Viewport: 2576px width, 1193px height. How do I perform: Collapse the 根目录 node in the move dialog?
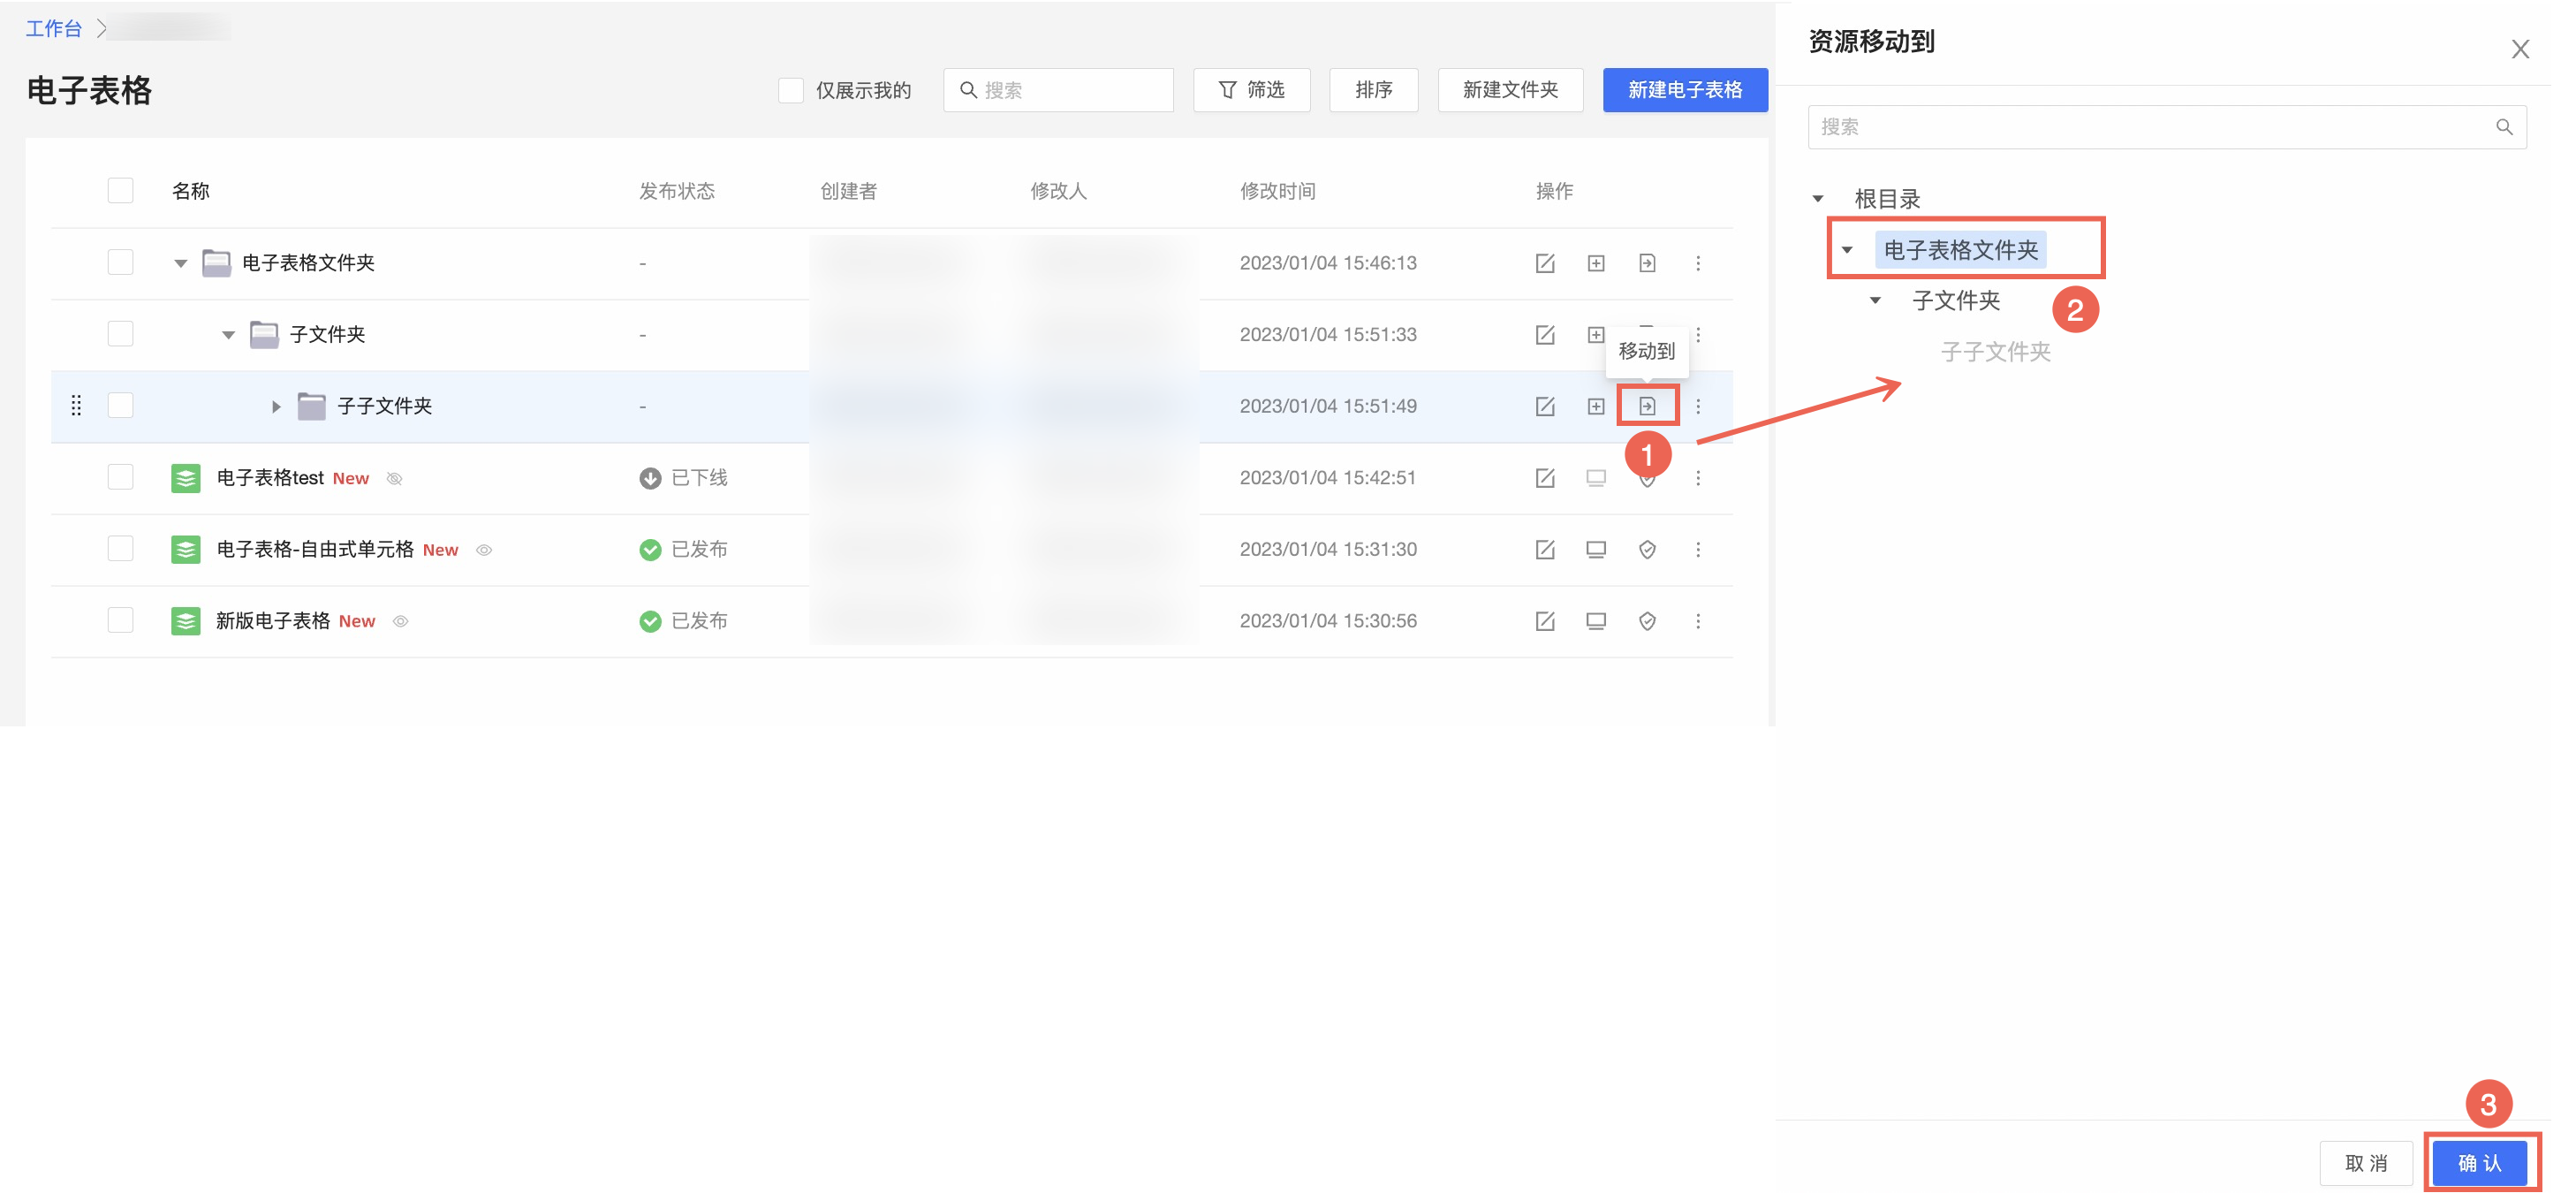tap(1818, 199)
